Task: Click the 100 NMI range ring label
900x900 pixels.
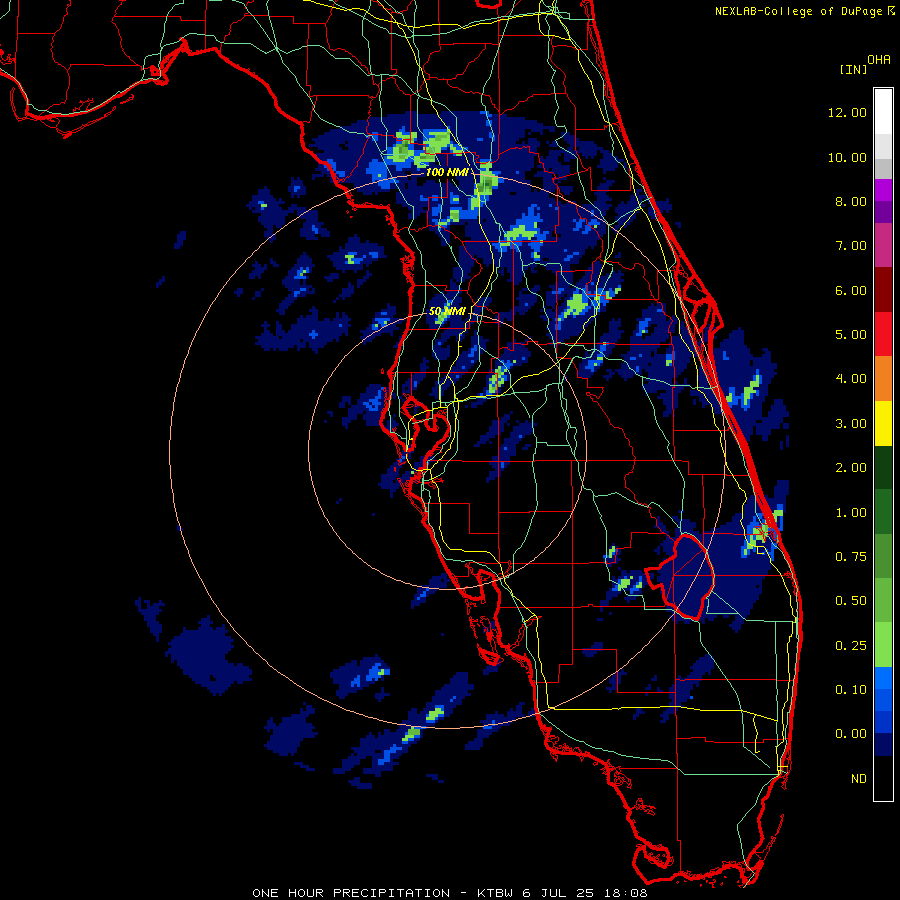Action: [447, 172]
